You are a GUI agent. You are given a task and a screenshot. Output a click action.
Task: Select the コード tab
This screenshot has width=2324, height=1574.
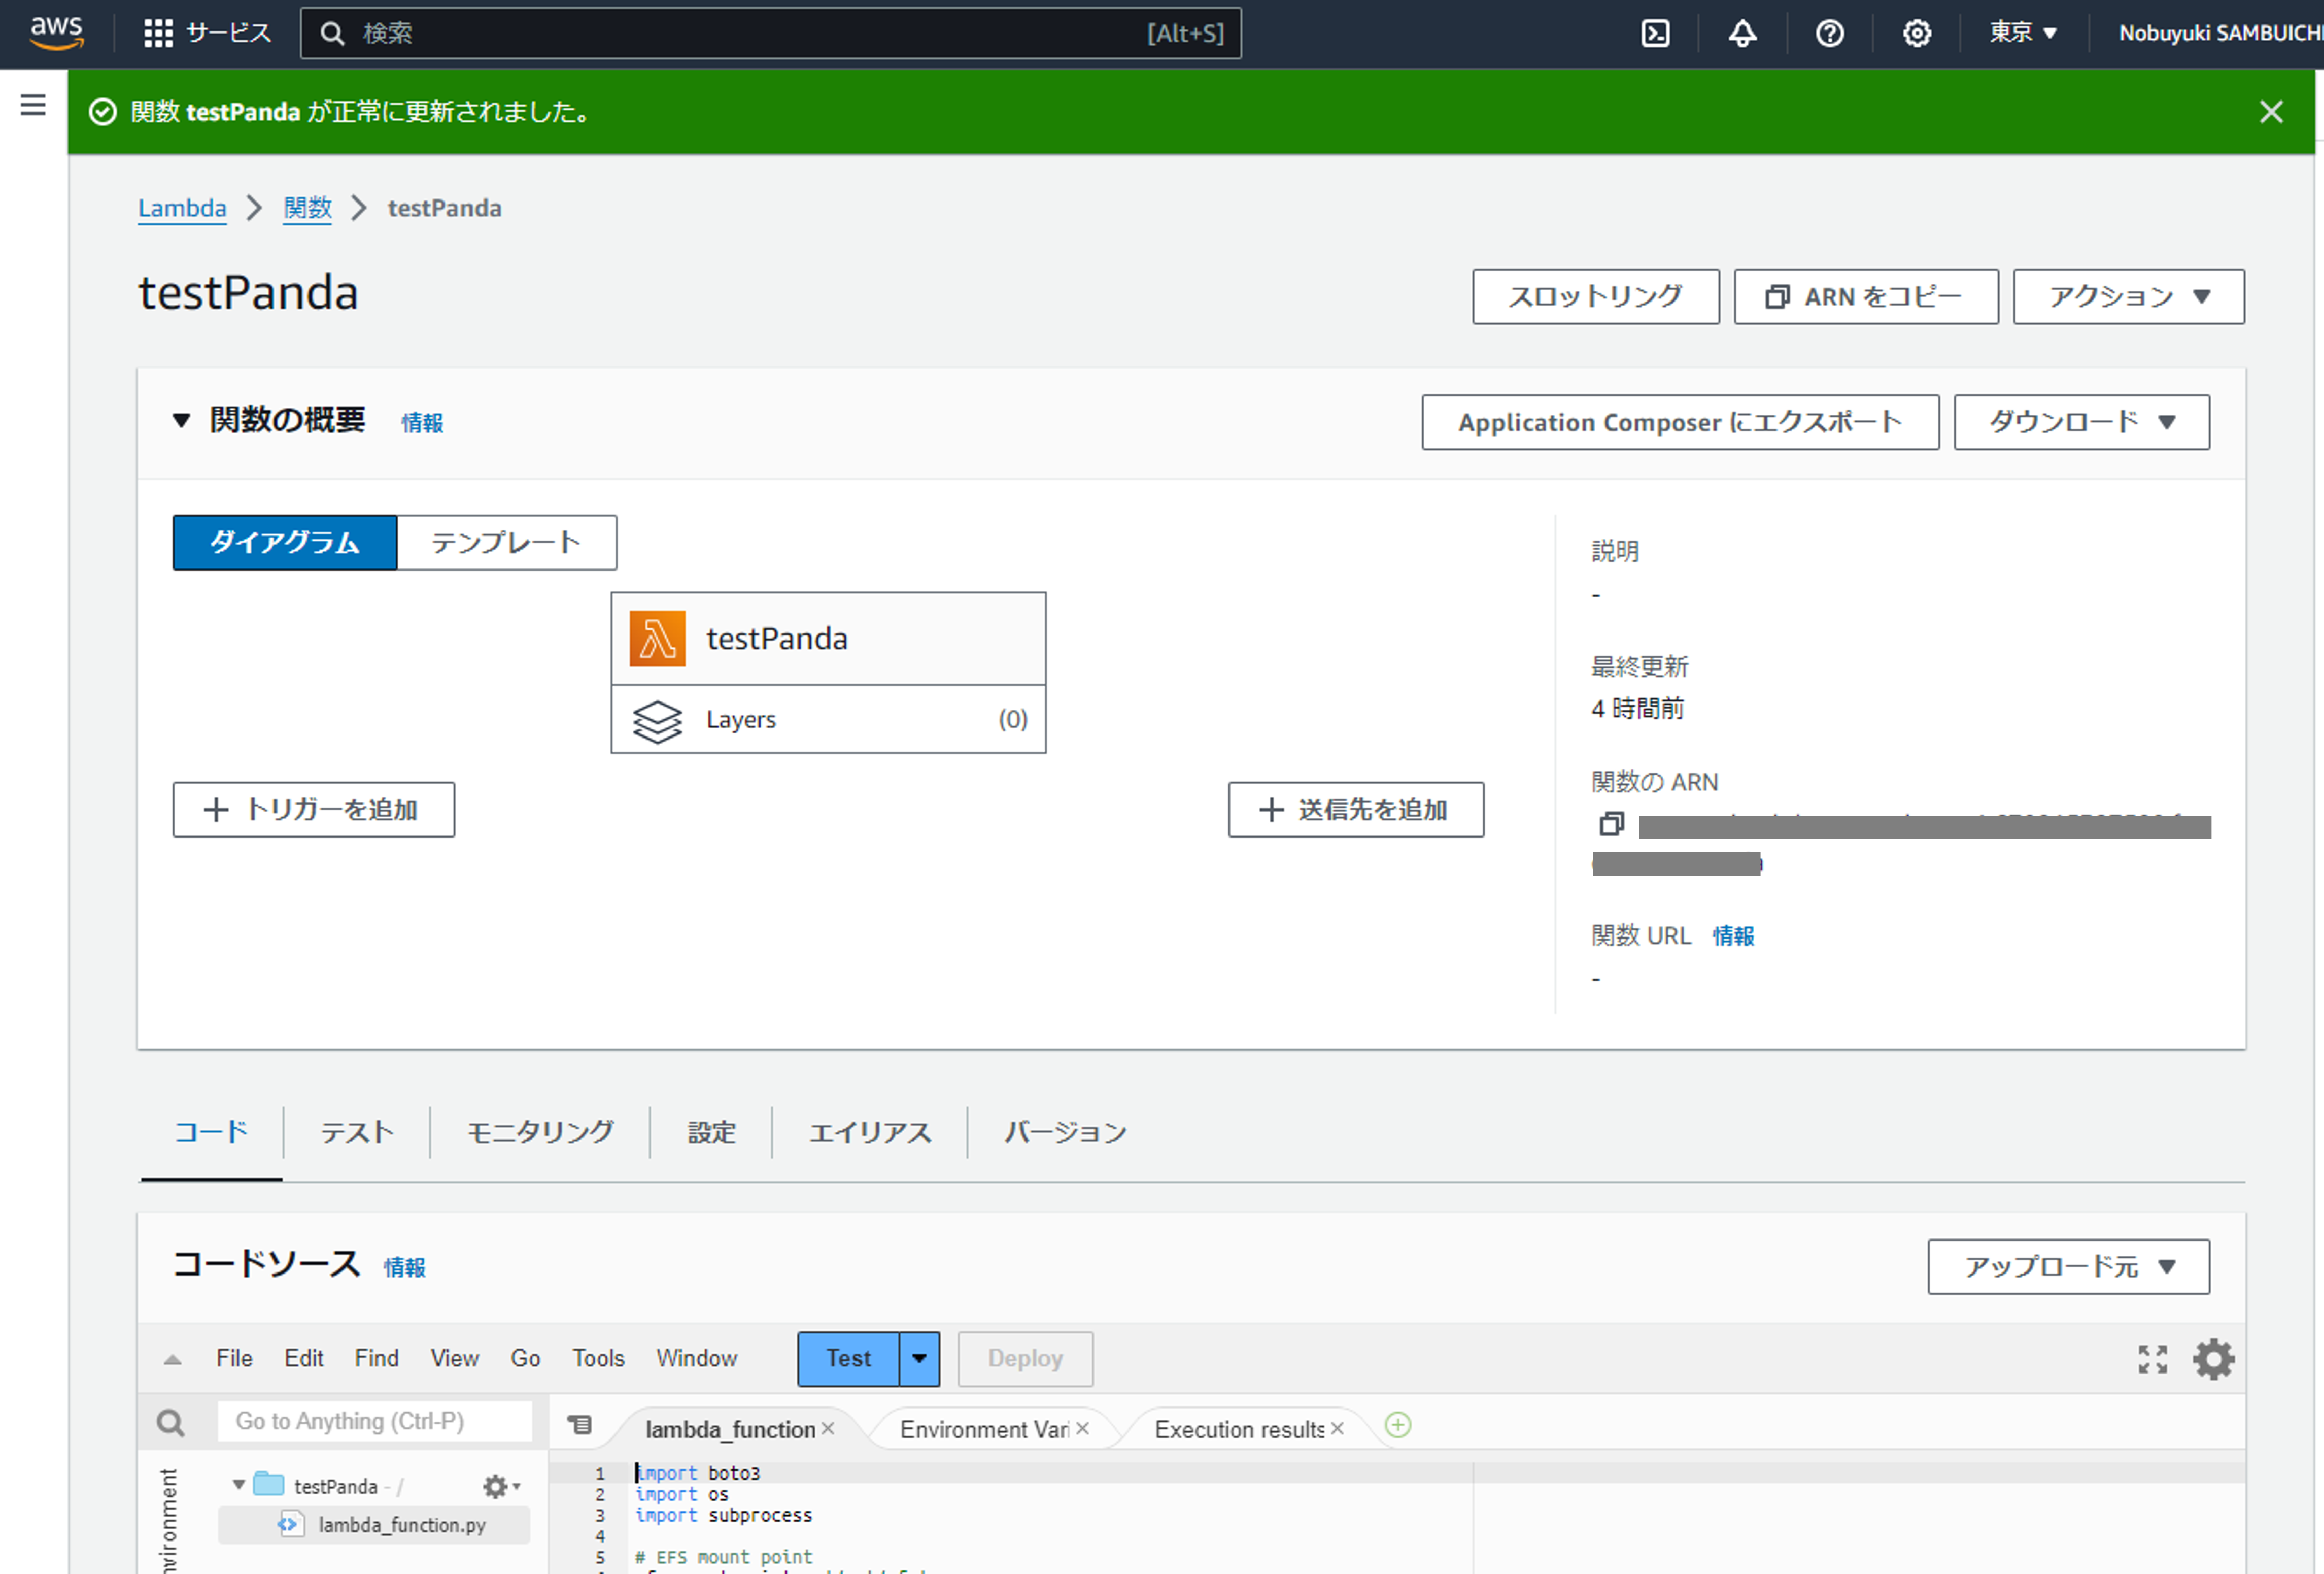(211, 1132)
